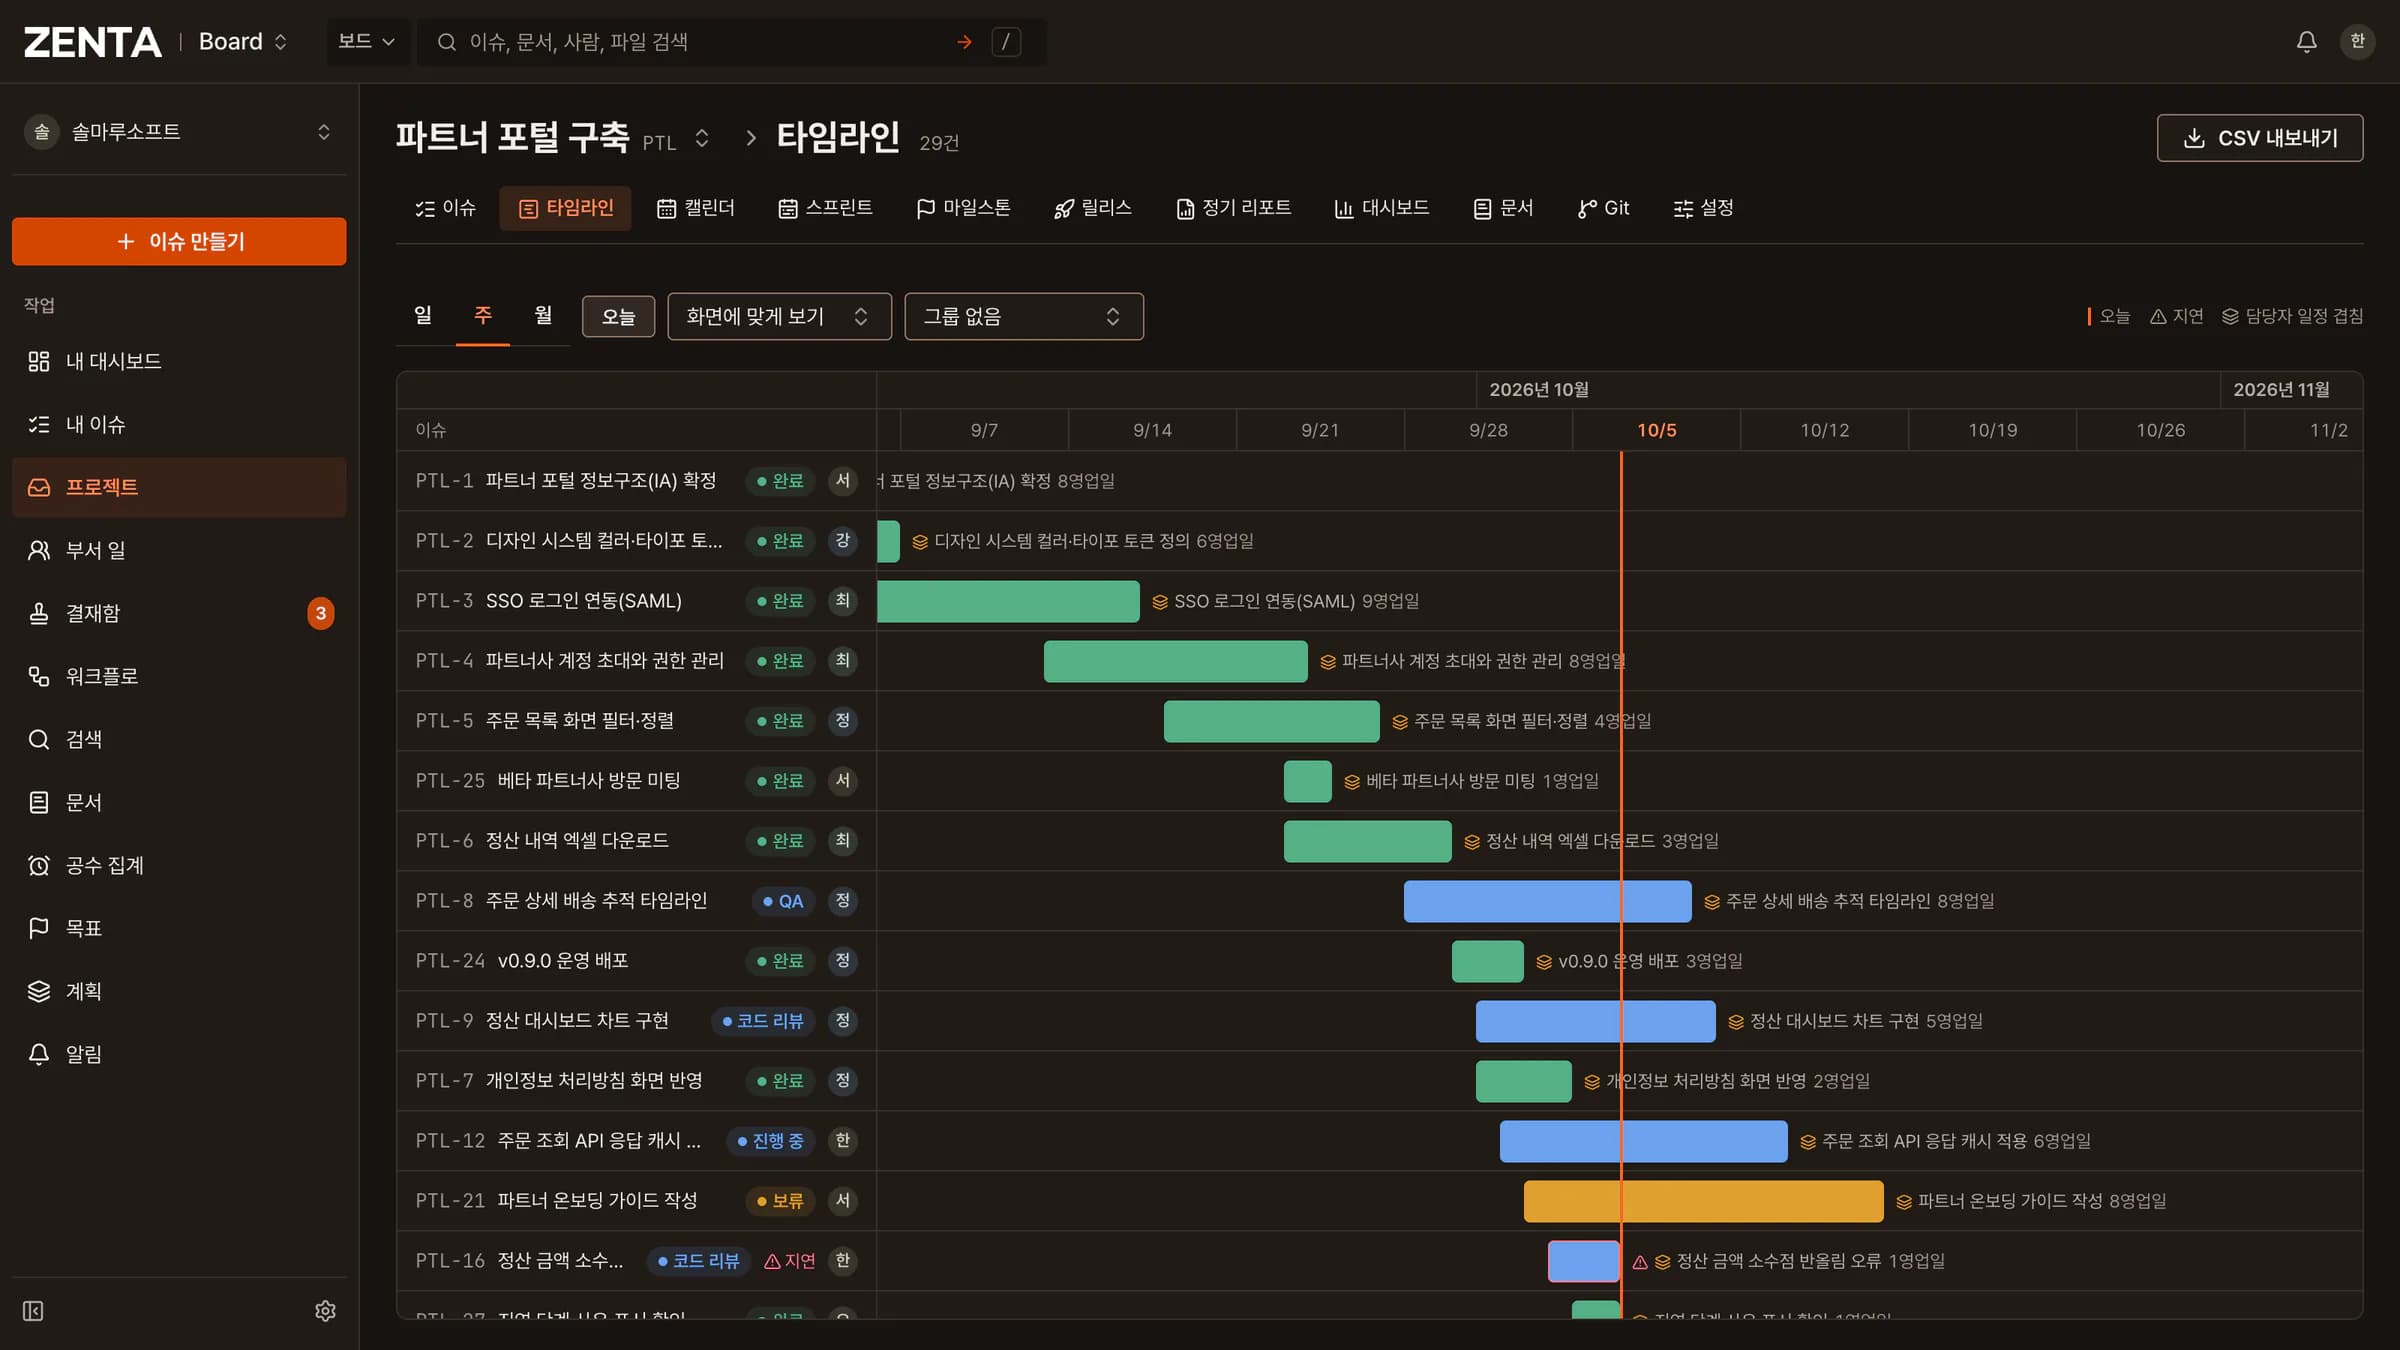
Task: Open 내 대시보드 in sidebar
Action: pyautogui.click(x=179, y=361)
